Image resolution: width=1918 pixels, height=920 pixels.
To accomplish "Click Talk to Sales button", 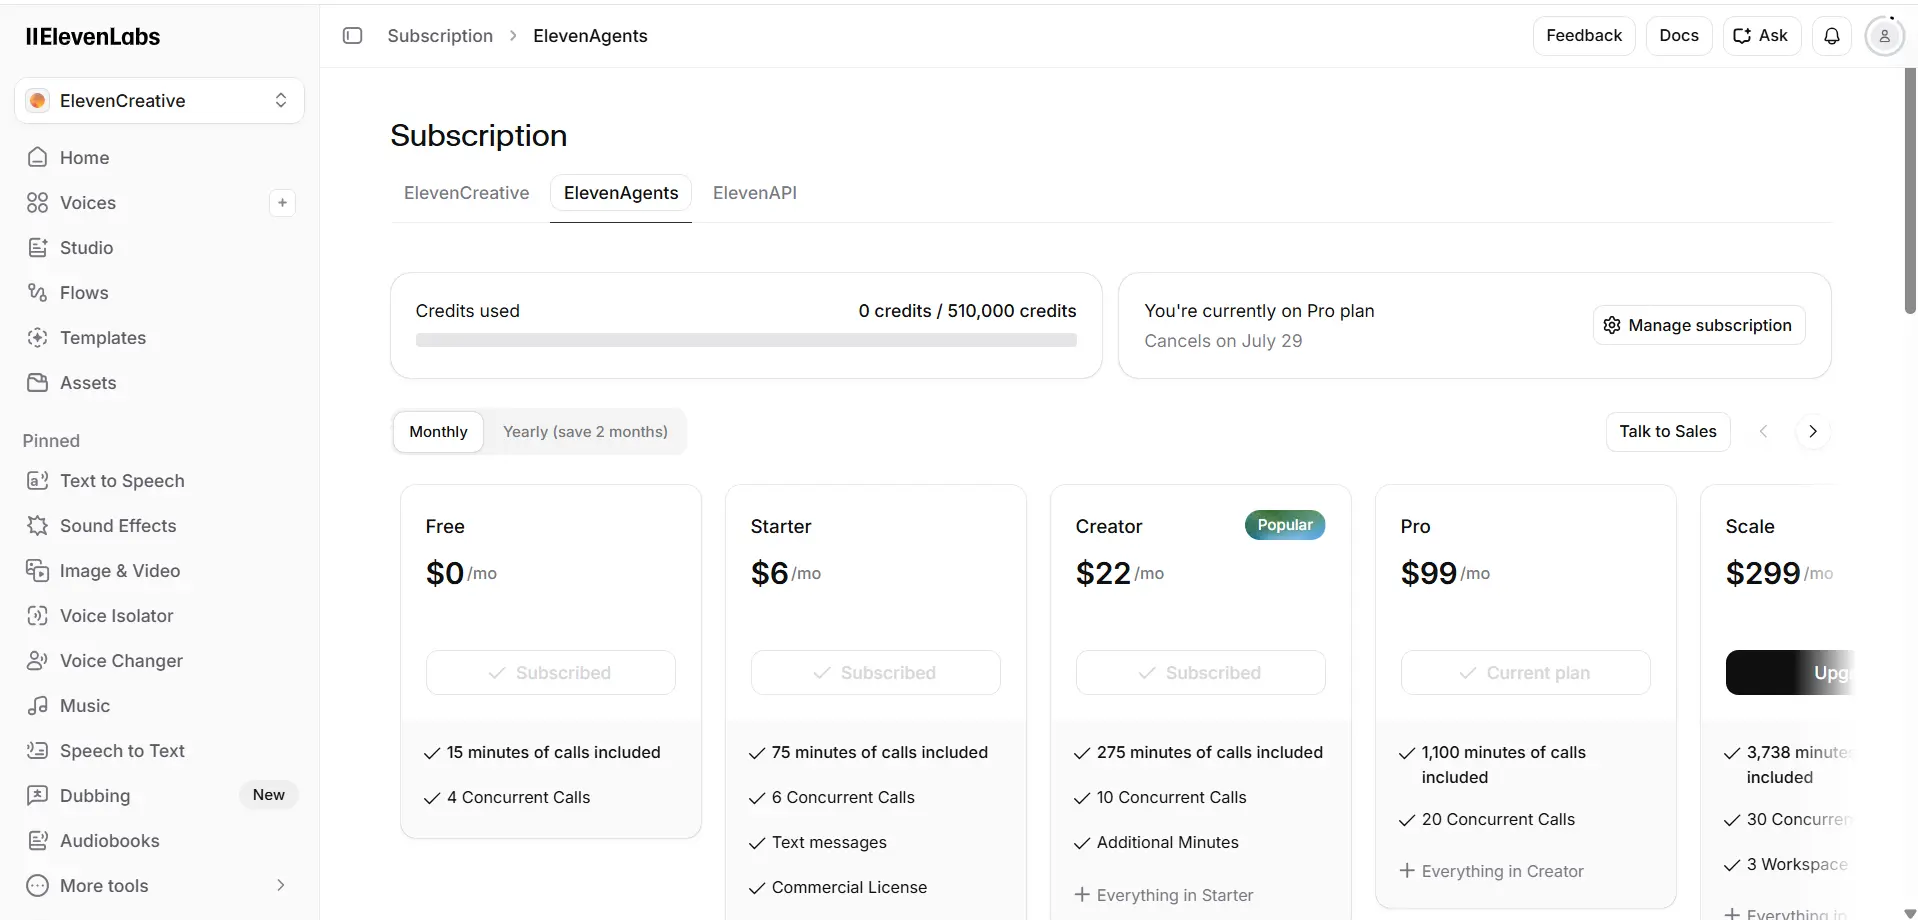I will pyautogui.click(x=1668, y=432).
